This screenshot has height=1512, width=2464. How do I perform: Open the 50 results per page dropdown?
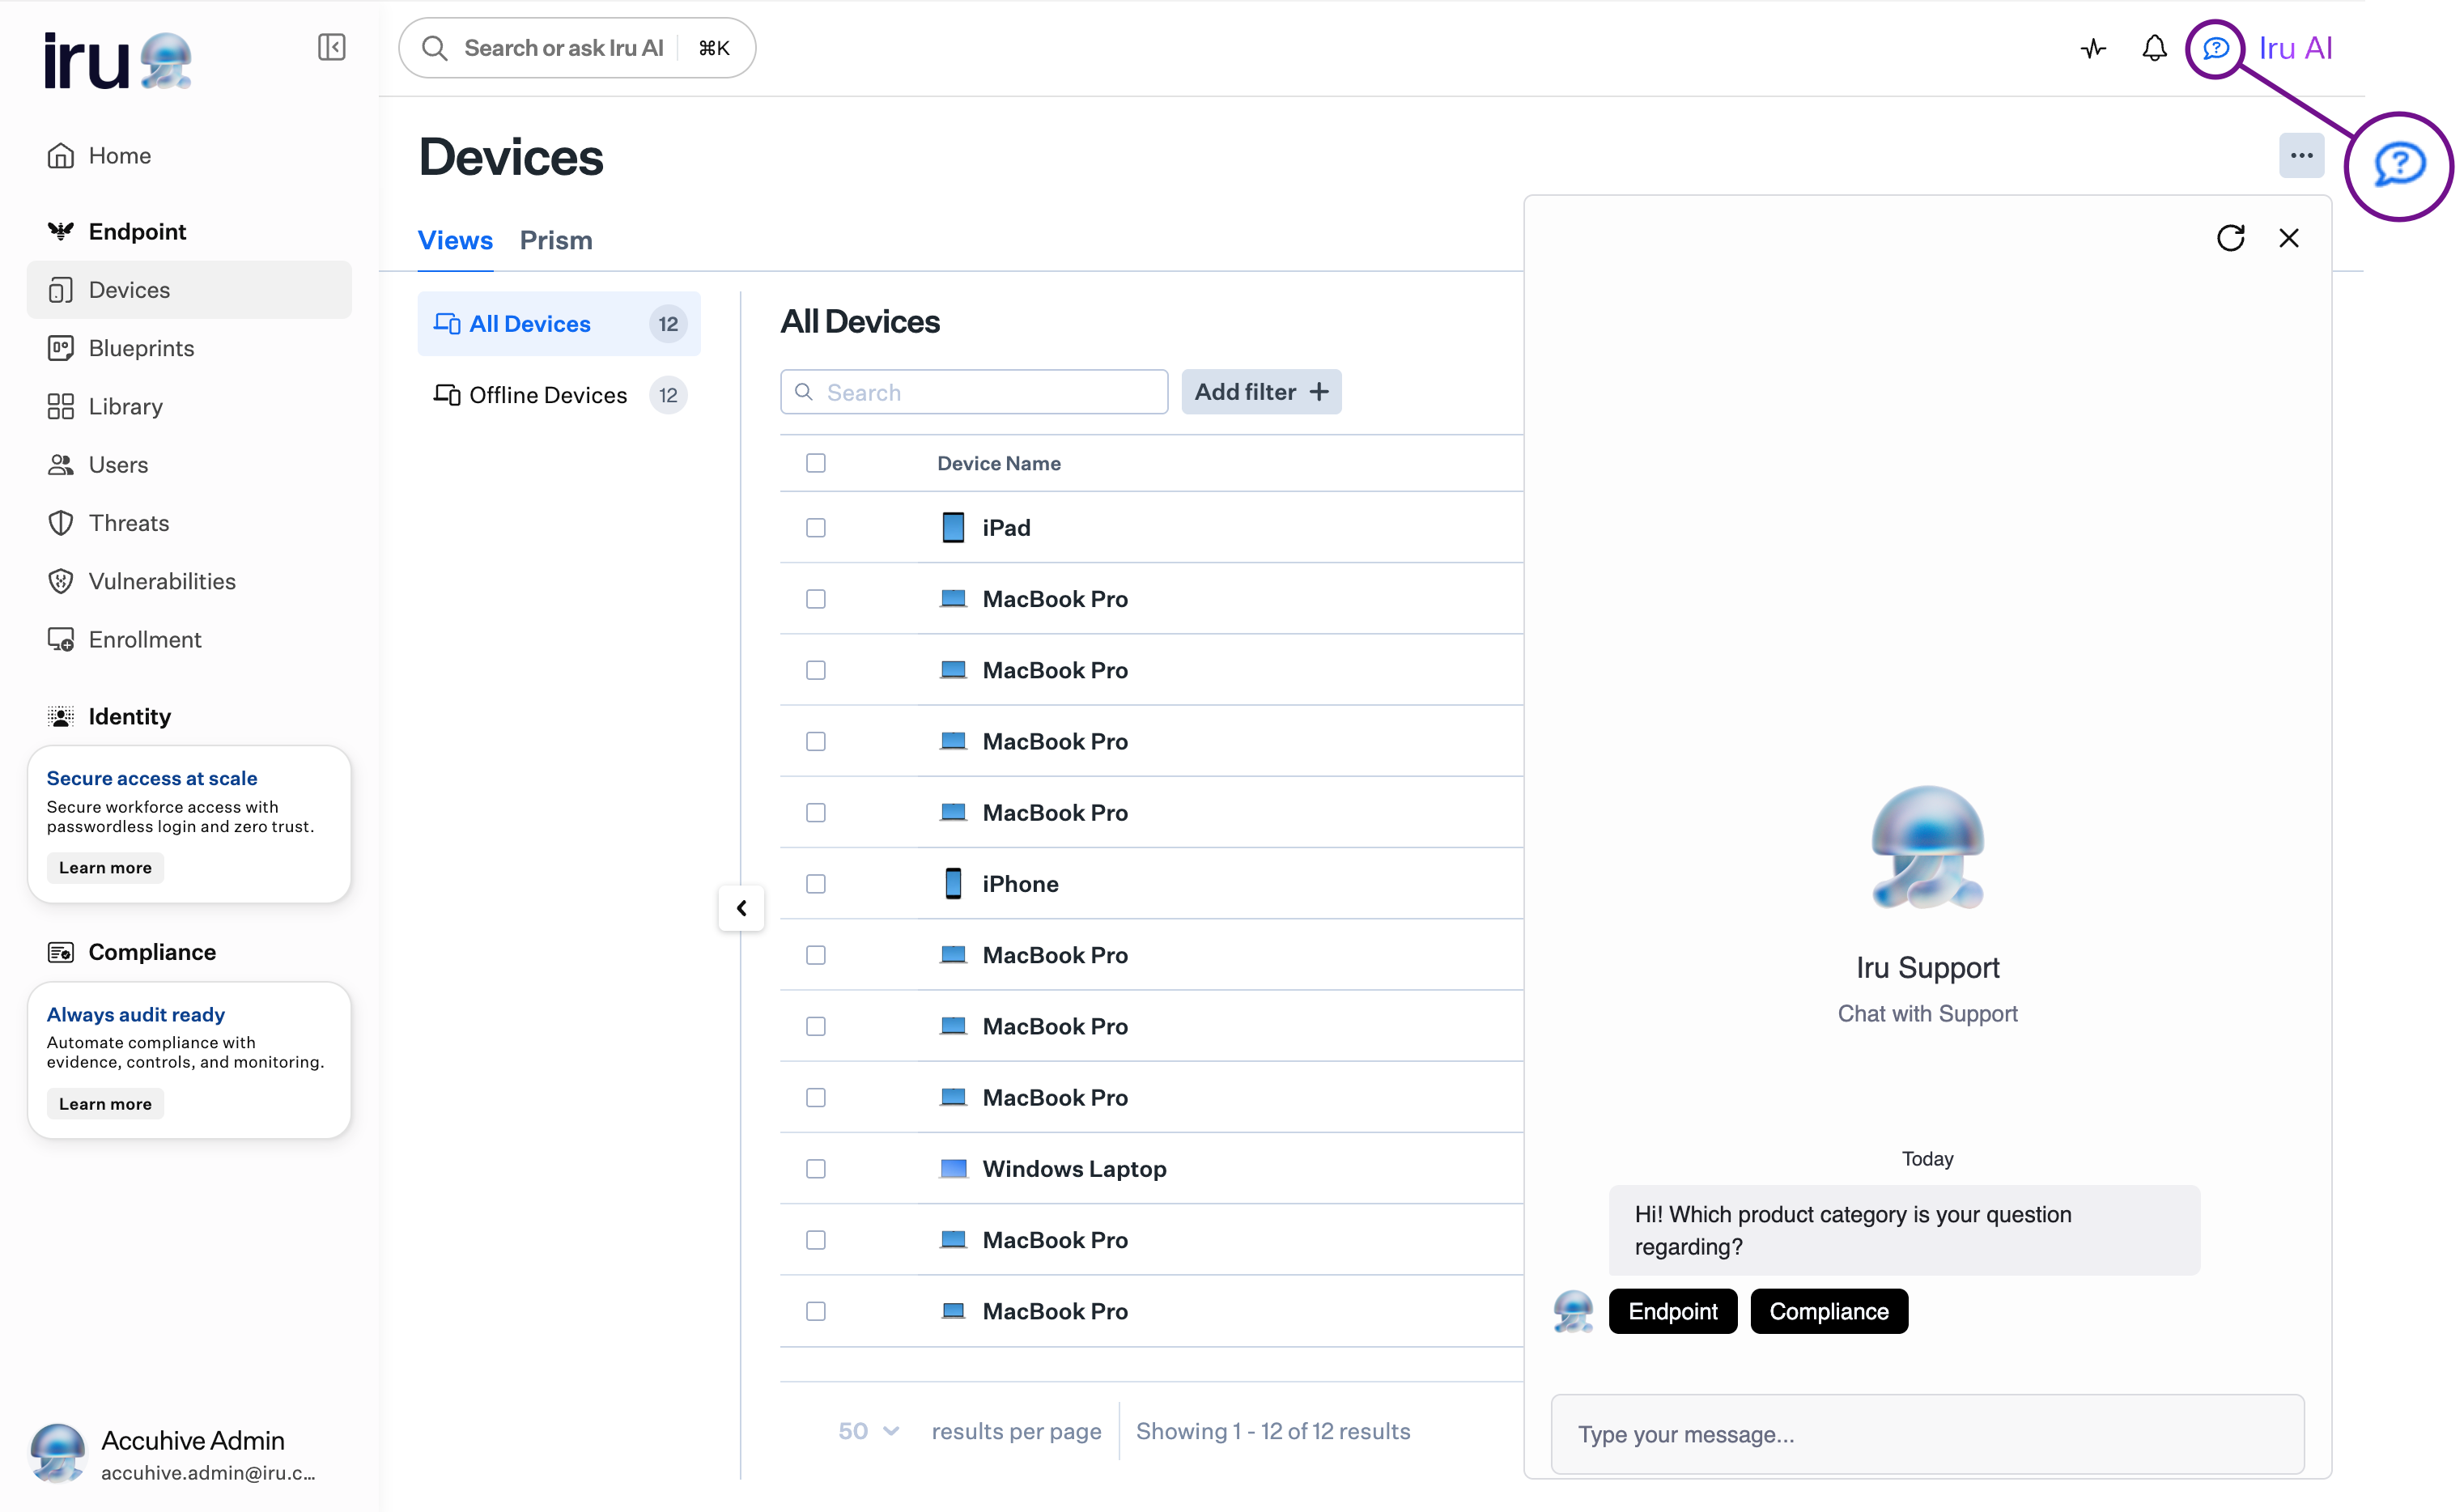[x=868, y=1431]
